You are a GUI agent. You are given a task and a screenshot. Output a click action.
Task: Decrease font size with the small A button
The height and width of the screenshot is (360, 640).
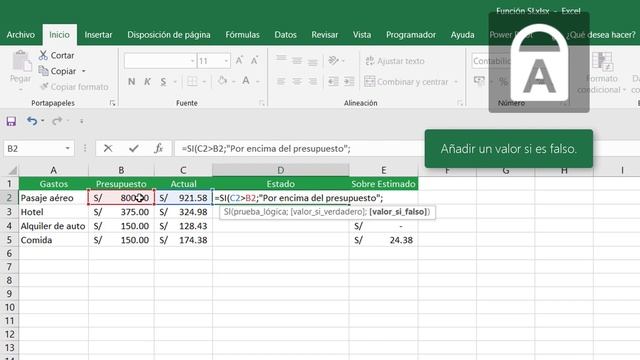[254, 61]
